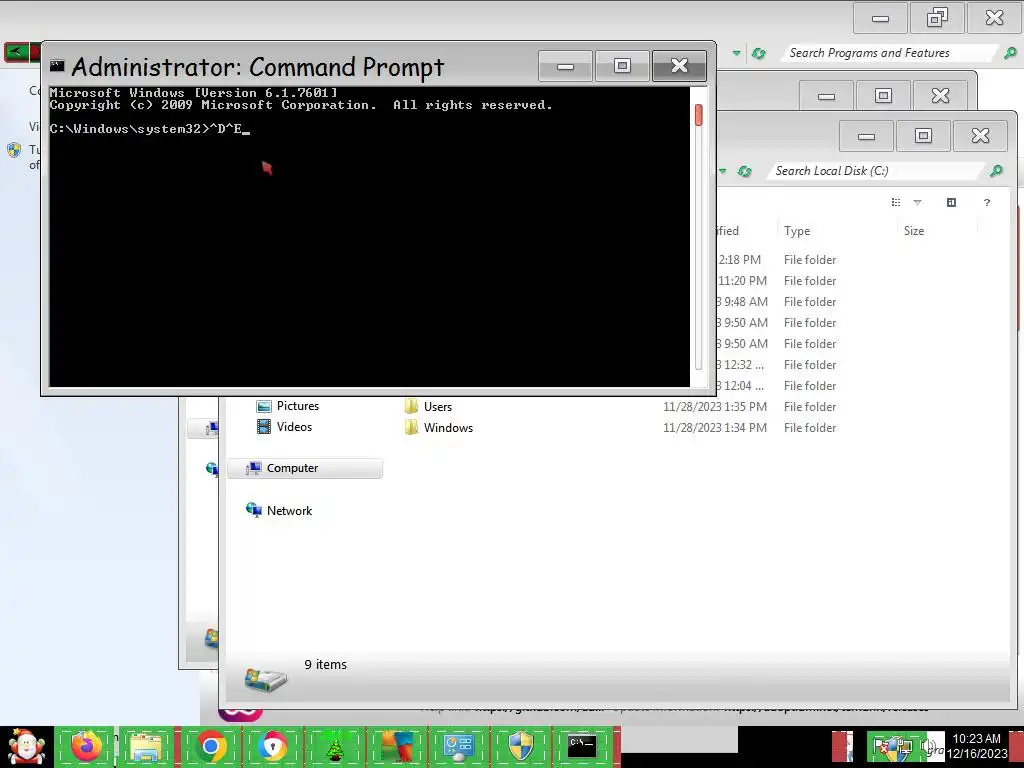Click the network status tray icon
Viewport: 1024px width, 768px height.
[904, 748]
